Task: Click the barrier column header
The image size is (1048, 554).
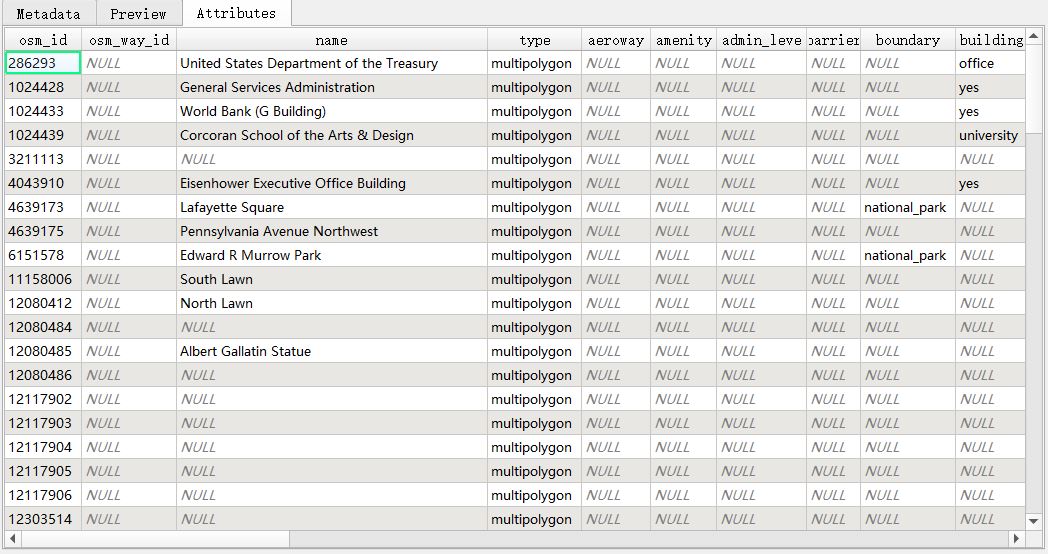Action: [833, 40]
